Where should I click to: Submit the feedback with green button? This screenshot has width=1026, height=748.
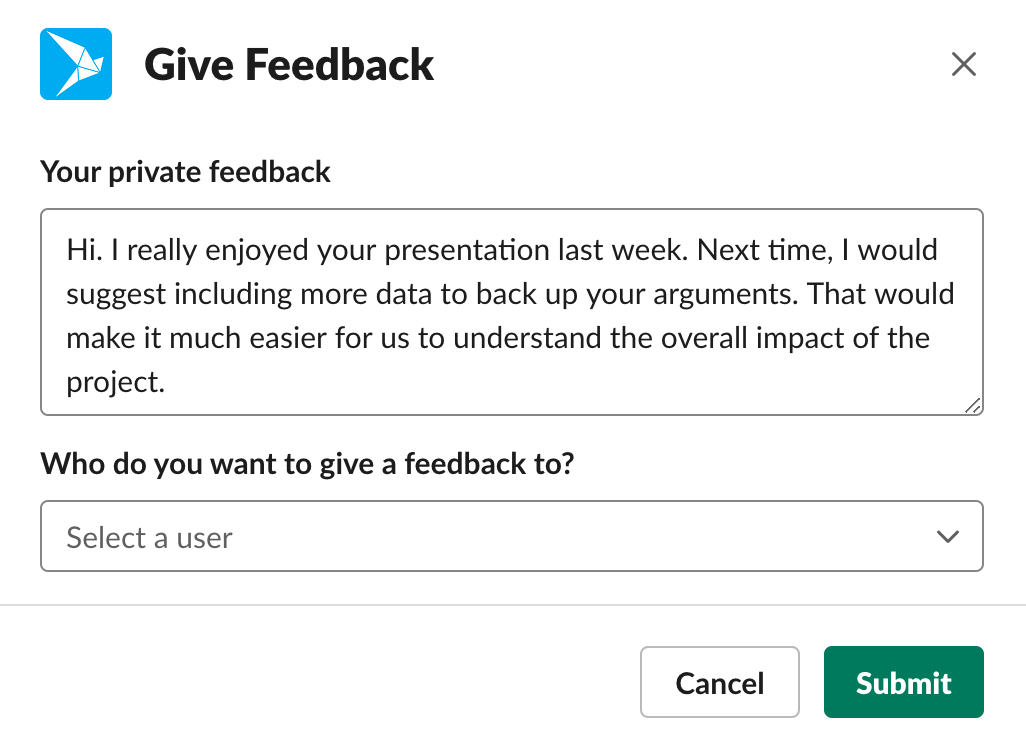tap(904, 682)
